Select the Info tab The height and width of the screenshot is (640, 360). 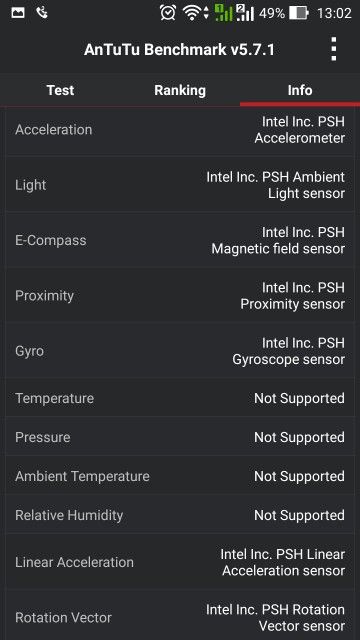pyautogui.click(x=300, y=90)
